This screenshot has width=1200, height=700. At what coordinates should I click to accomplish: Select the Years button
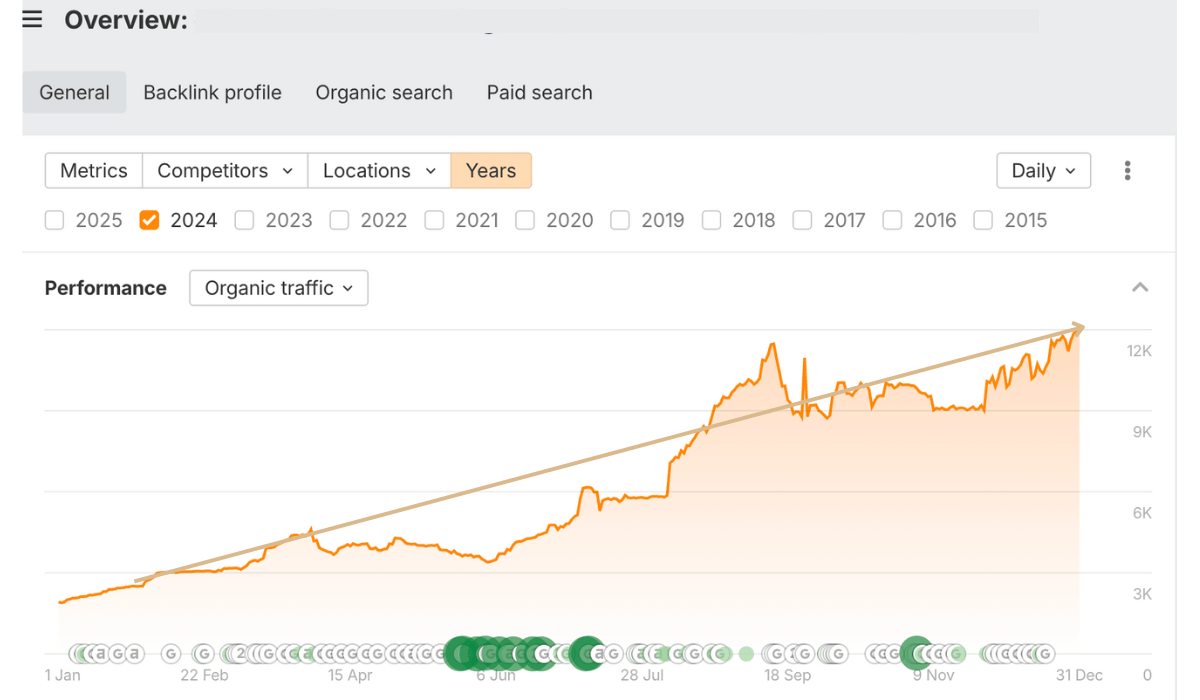coord(491,171)
